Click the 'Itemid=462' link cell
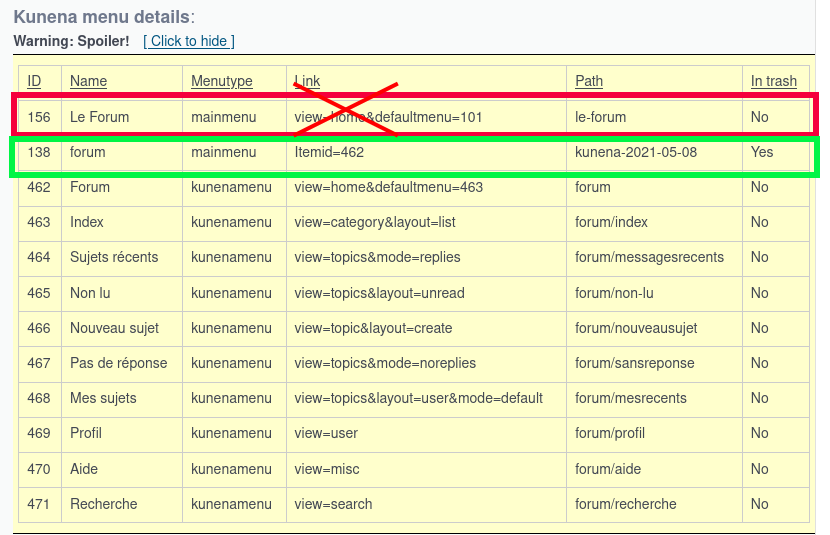The image size is (830, 535). pos(331,152)
